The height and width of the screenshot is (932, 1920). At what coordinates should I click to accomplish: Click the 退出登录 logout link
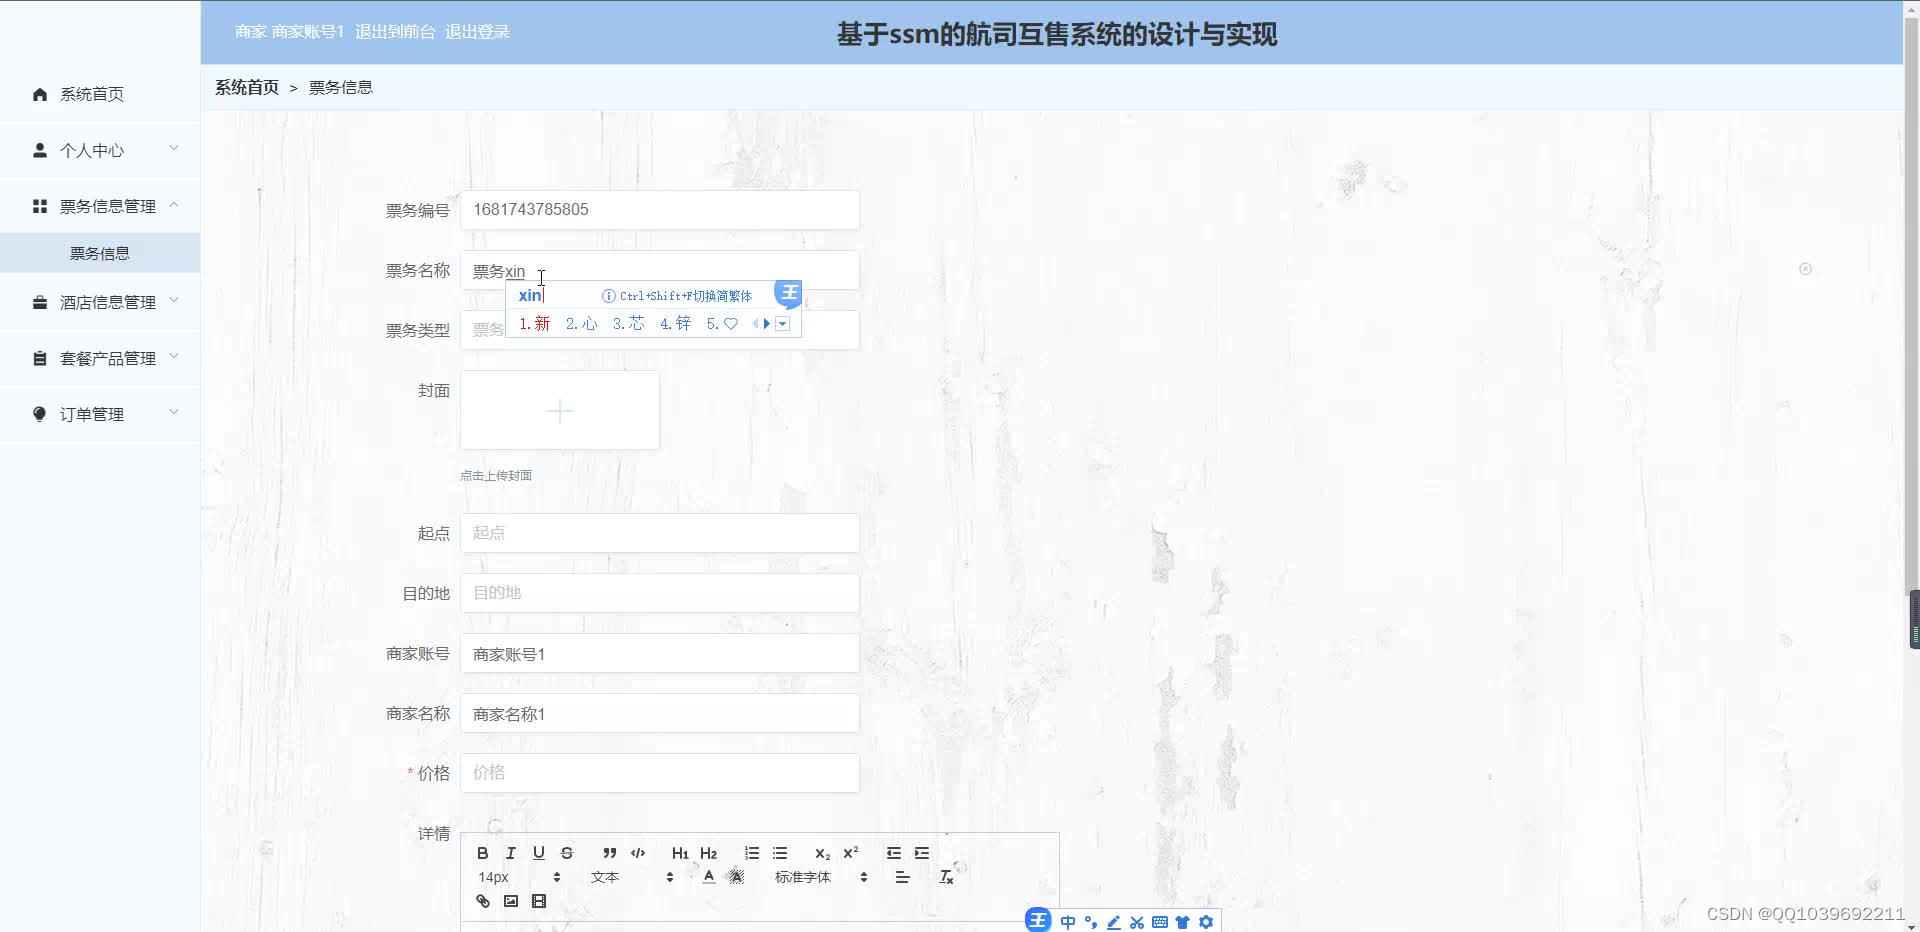[x=477, y=32]
